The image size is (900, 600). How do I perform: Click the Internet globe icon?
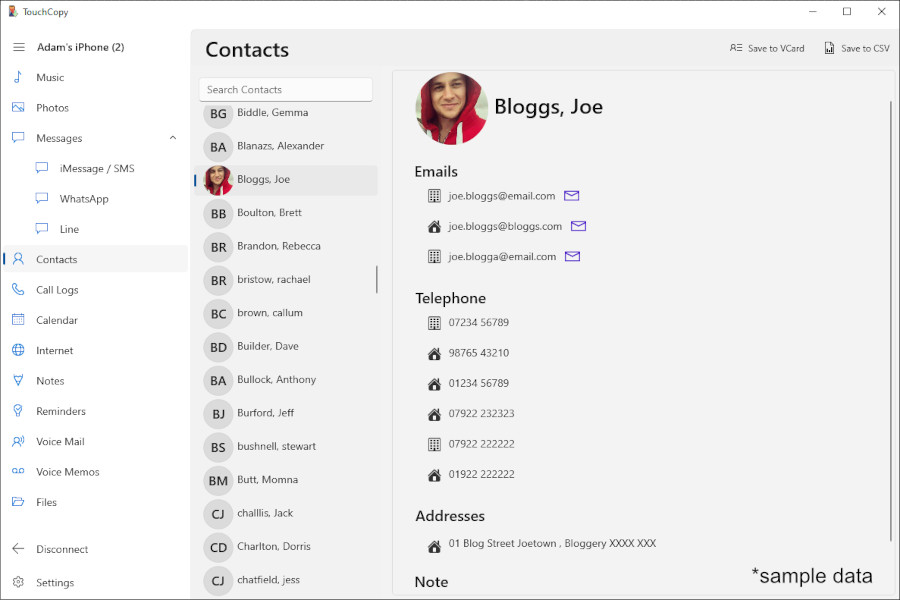pos(18,351)
